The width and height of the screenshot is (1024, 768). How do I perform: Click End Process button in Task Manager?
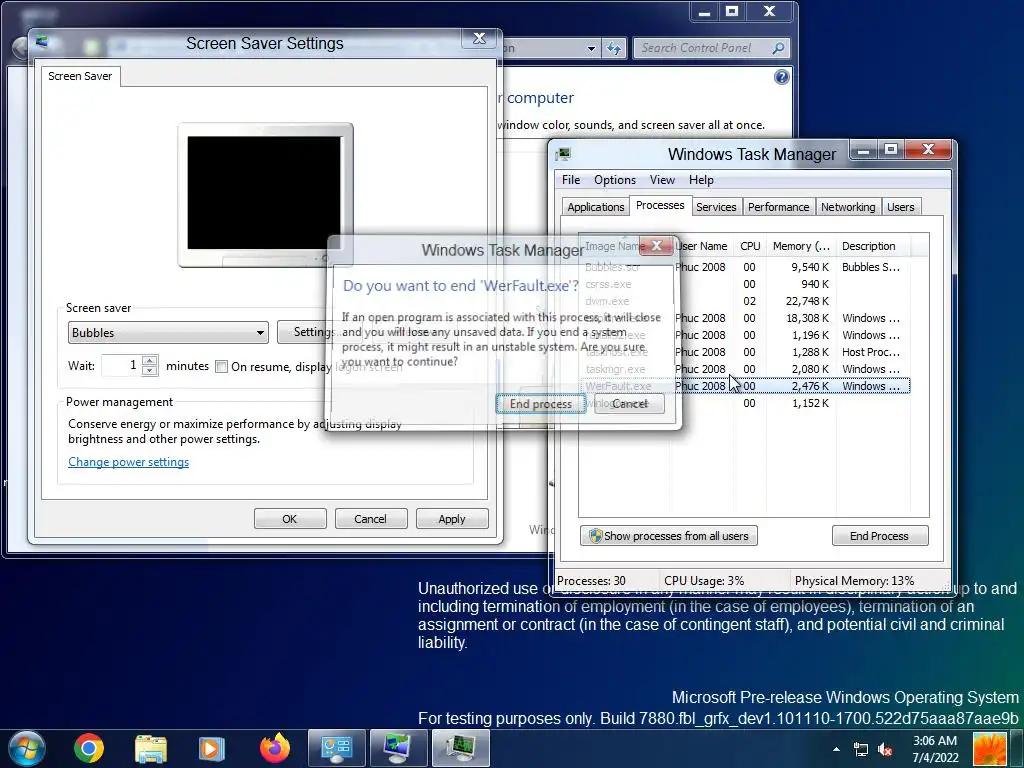(880, 536)
